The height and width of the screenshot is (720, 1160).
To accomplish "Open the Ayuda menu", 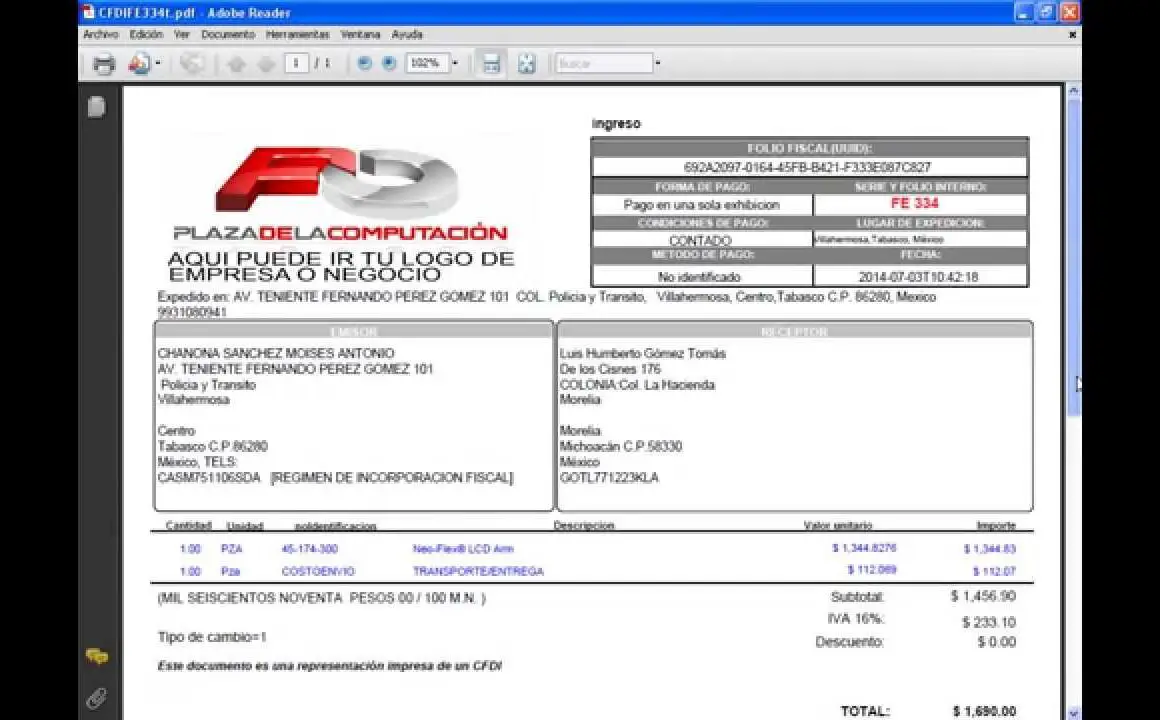I will pyautogui.click(x=406, y=34).
